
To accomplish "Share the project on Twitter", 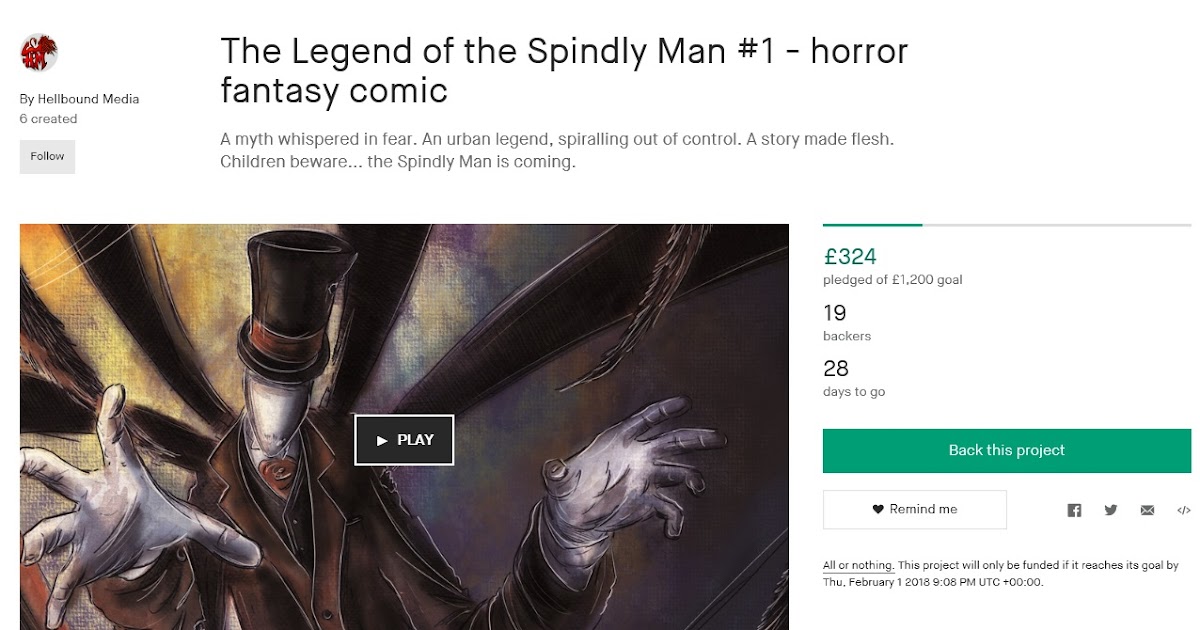I will click(x=1111, y=510).
